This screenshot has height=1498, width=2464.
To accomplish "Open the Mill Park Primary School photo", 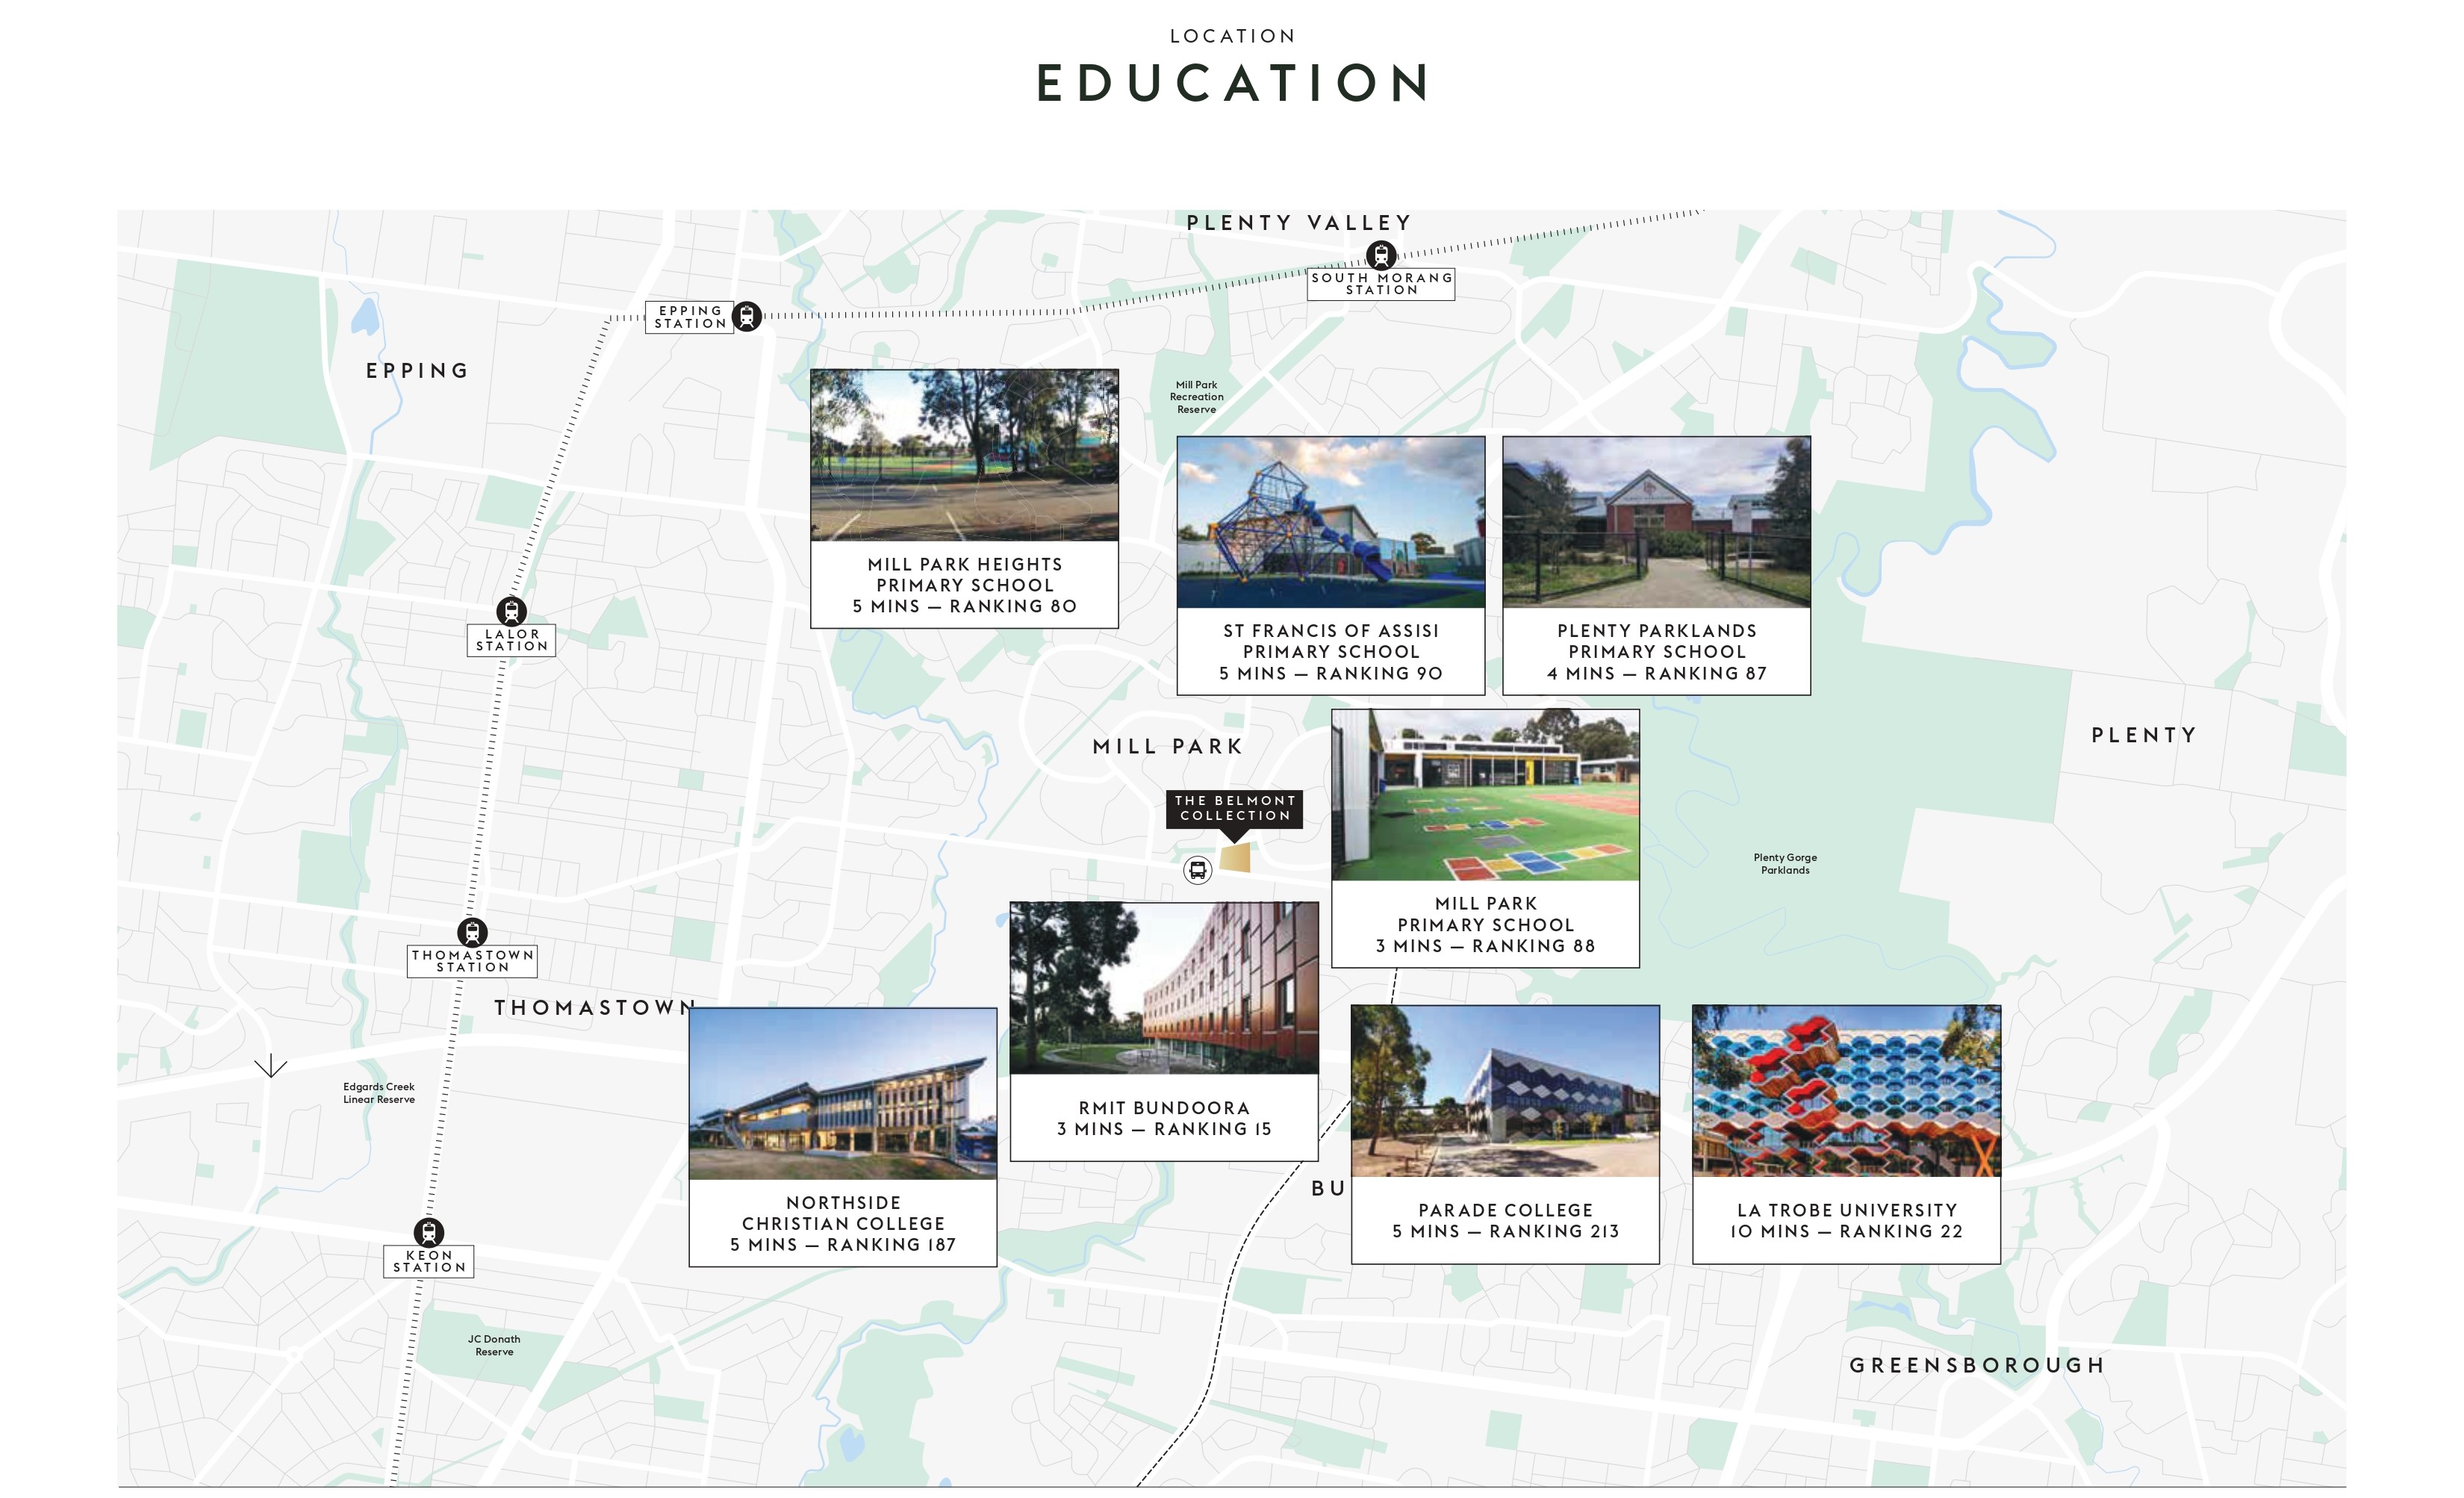I will coord(1485,795).
